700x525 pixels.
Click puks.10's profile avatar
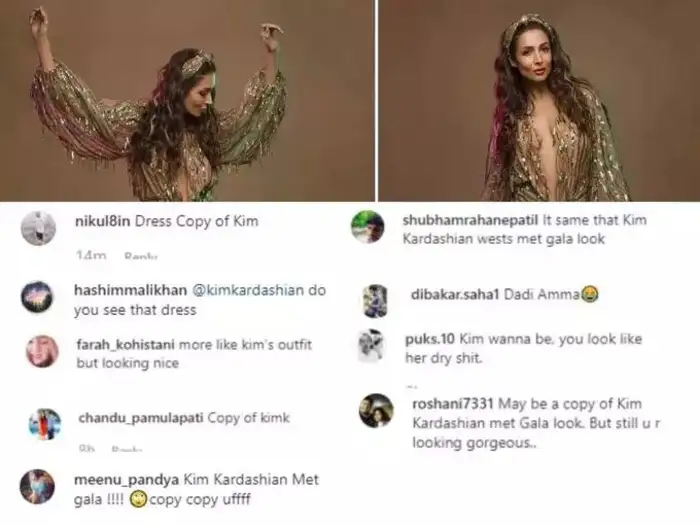click(x=371, y=345)
